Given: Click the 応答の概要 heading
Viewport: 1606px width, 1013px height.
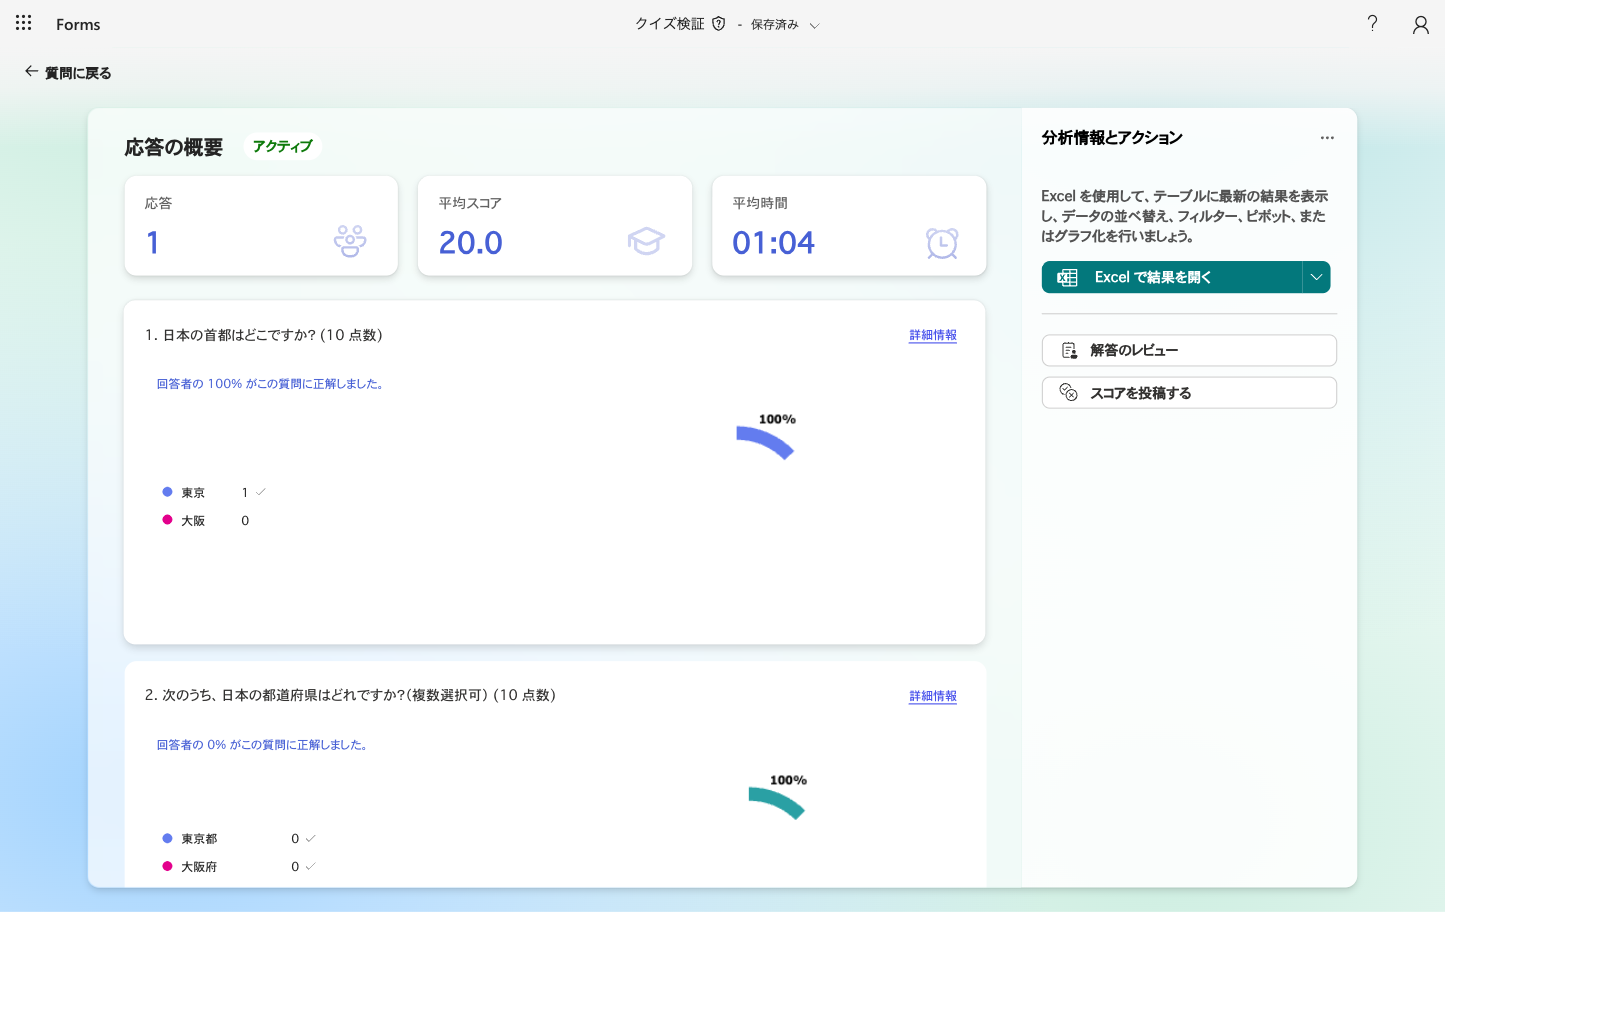Looking at the screenshot, I should (x=174, y=147).
